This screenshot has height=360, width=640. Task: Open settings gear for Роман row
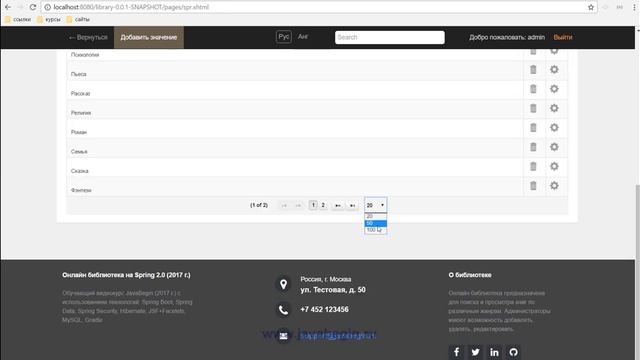pos(554,127)
